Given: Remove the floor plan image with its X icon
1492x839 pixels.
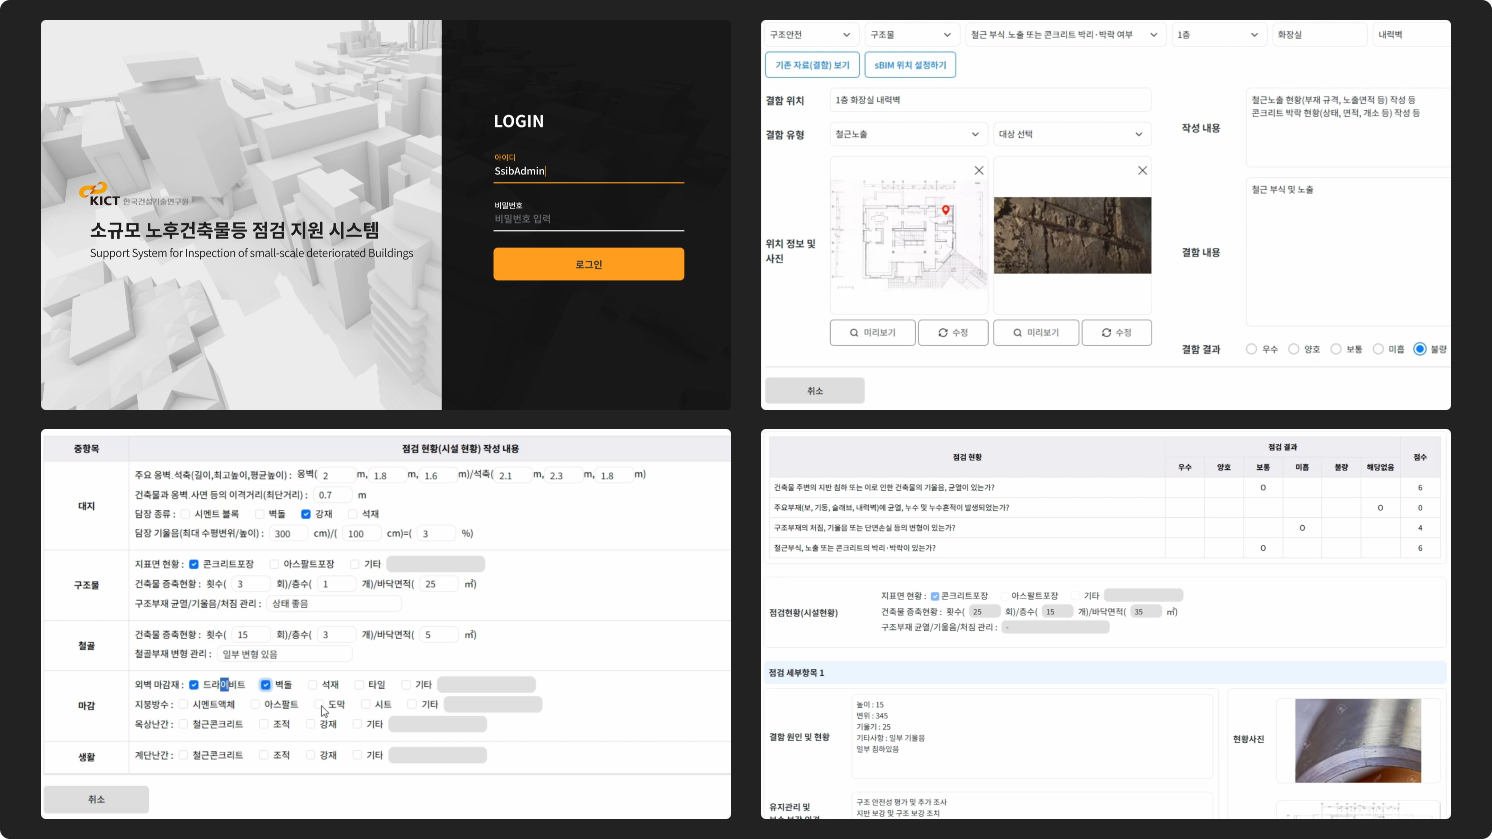Looking at the screenshot, I should tap(979, 171).
